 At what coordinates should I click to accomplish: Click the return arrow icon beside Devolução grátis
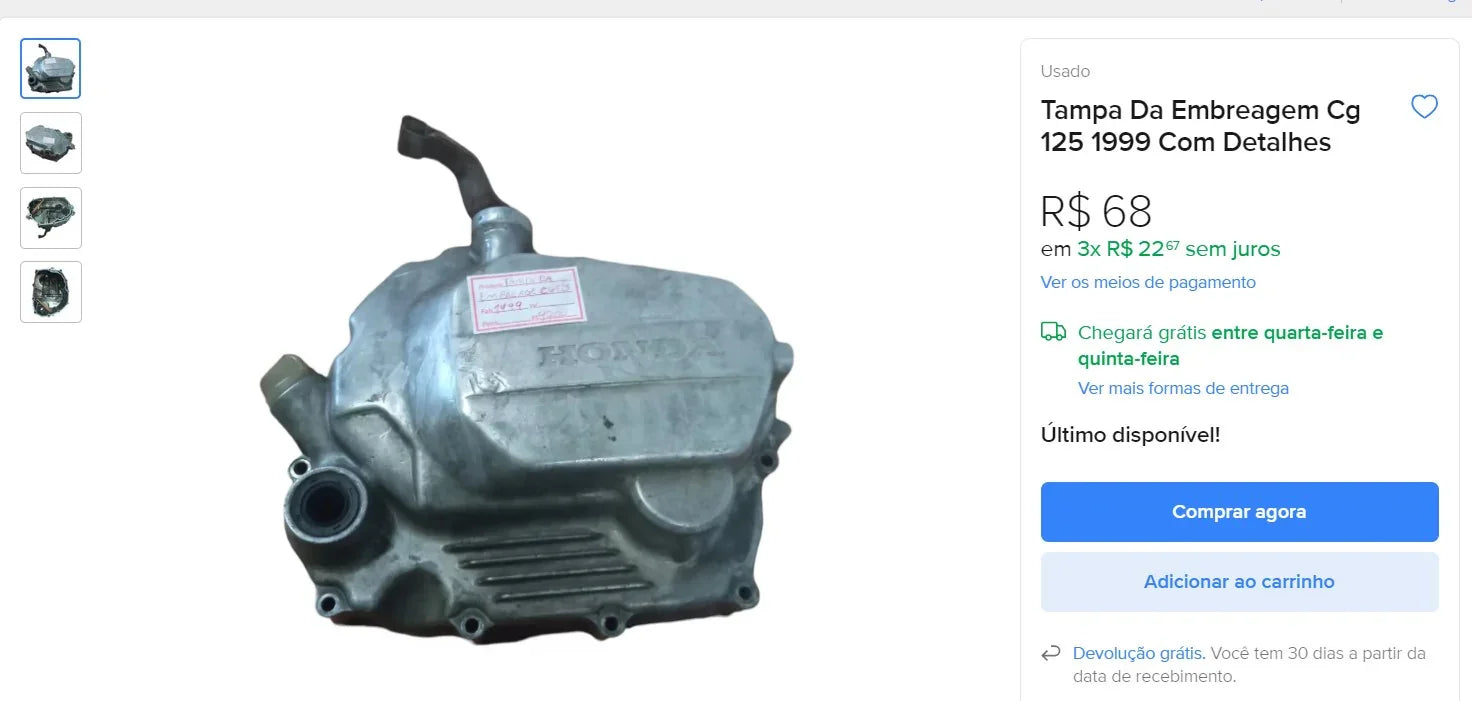point(1051,654)
